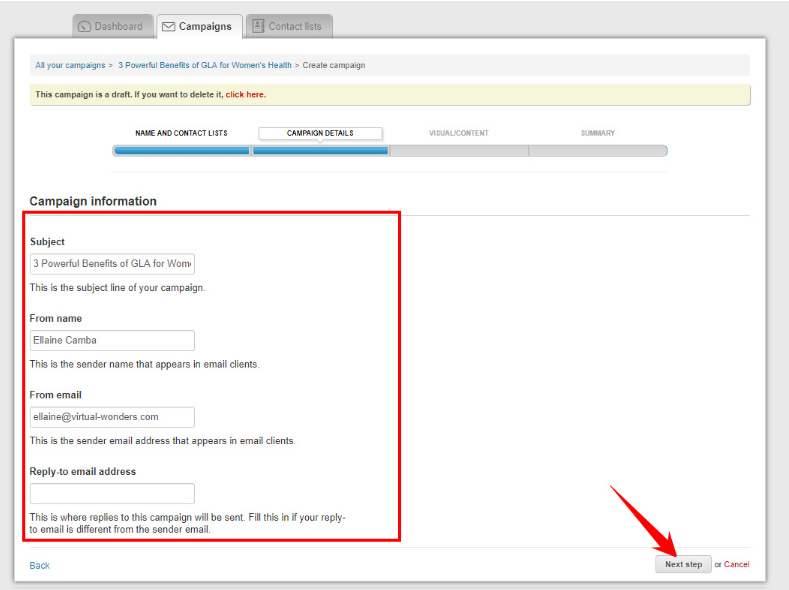789x590 pixels.
Task: Go to All your campaigns breadcrumb
Action: pyautogui.click(x=70, y=65)
